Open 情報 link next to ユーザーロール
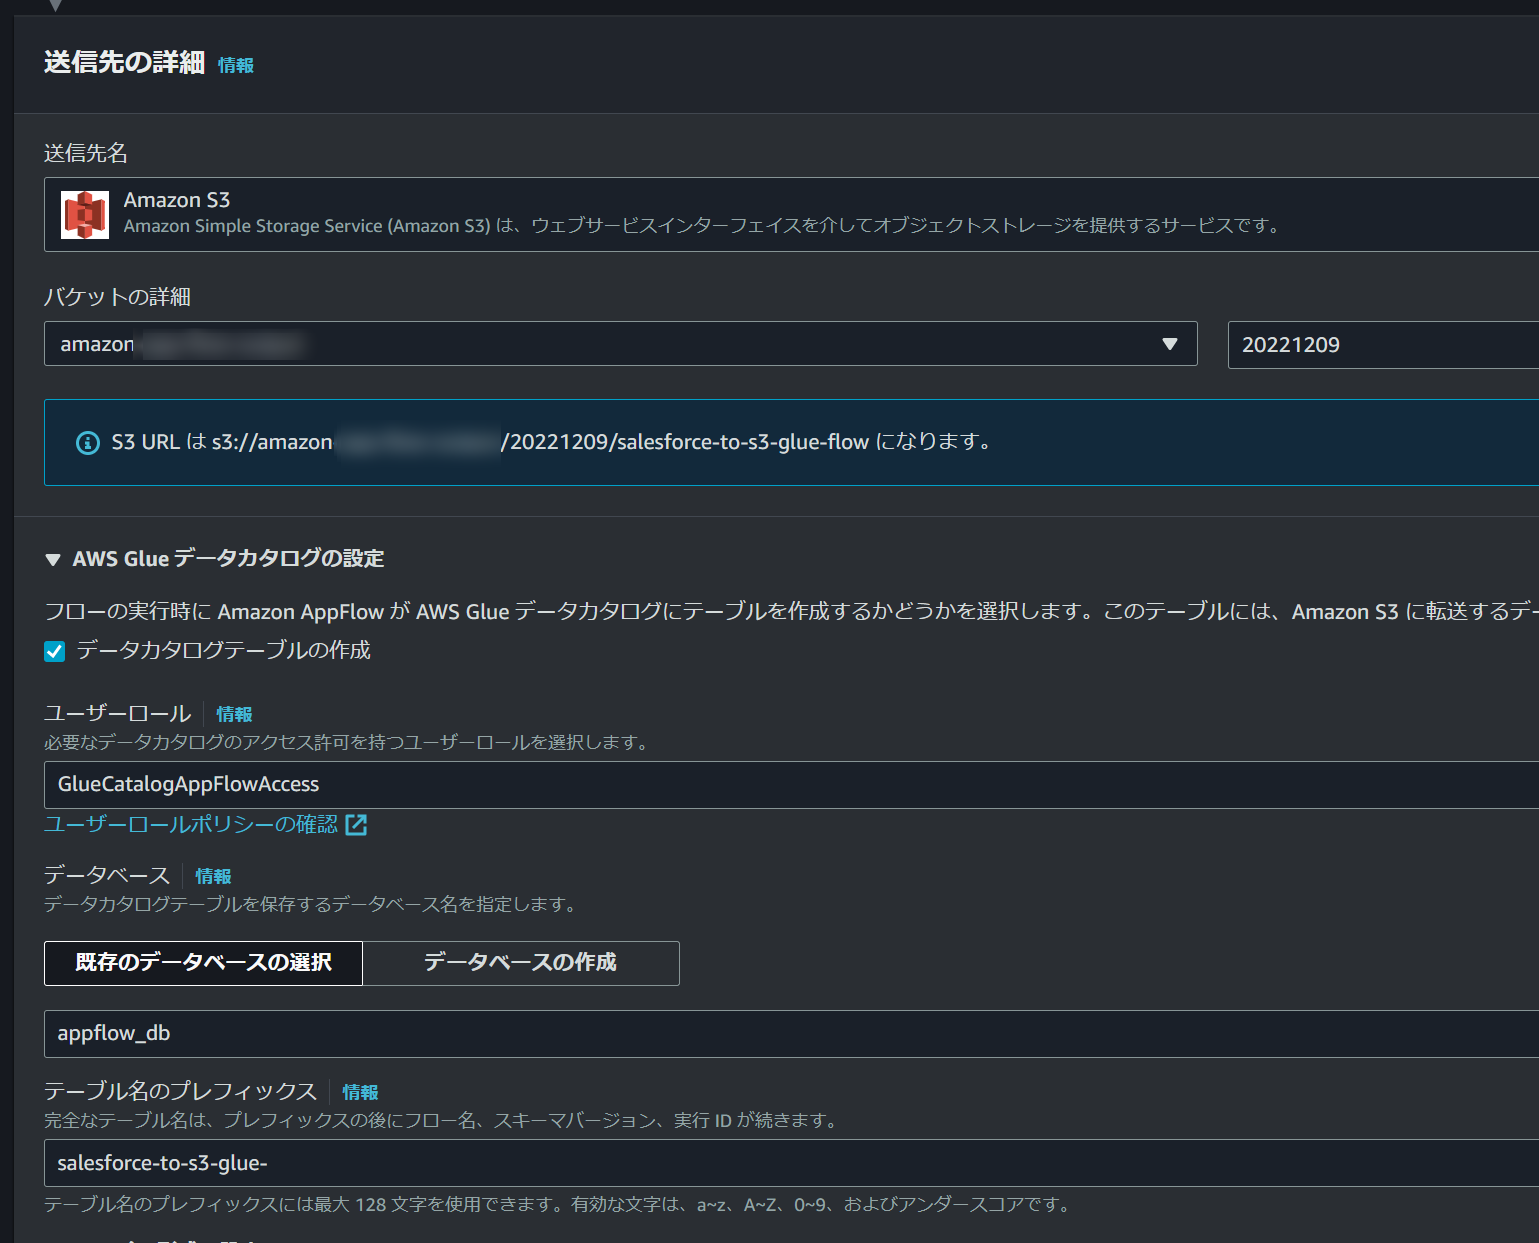The height and width of the screenshot is (1243, 1539). pos(234,714)
